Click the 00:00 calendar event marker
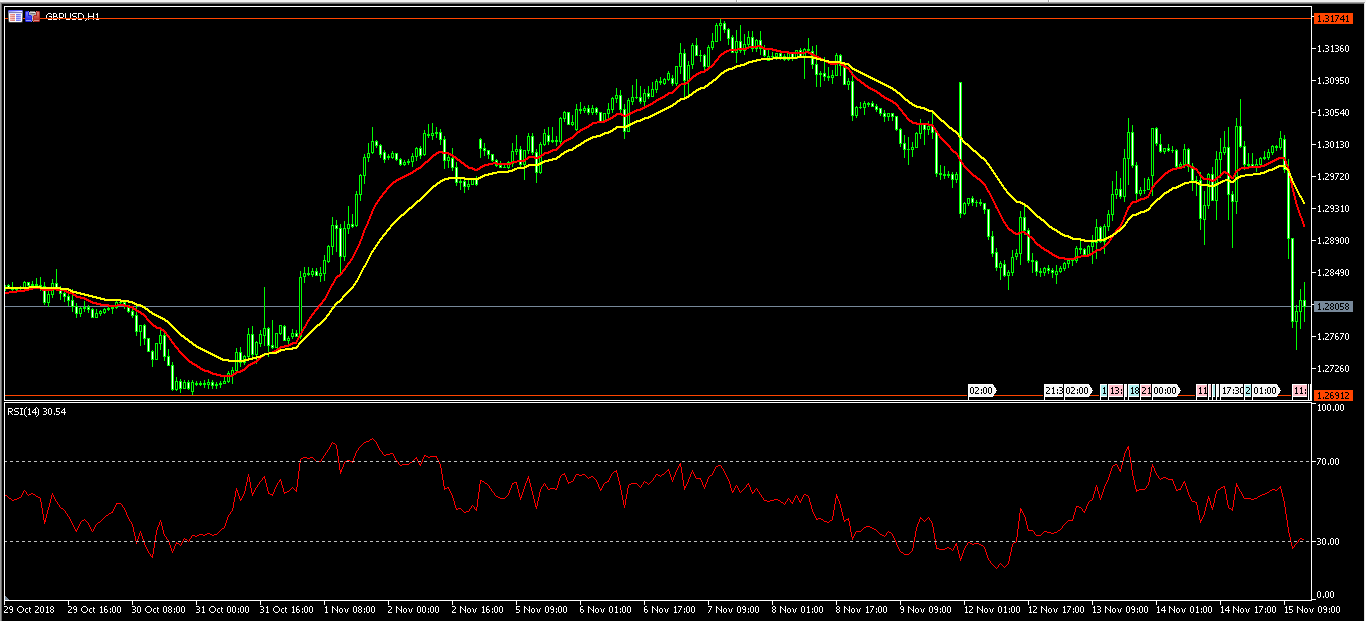The image size is (1366, 621). [1165, 391]
